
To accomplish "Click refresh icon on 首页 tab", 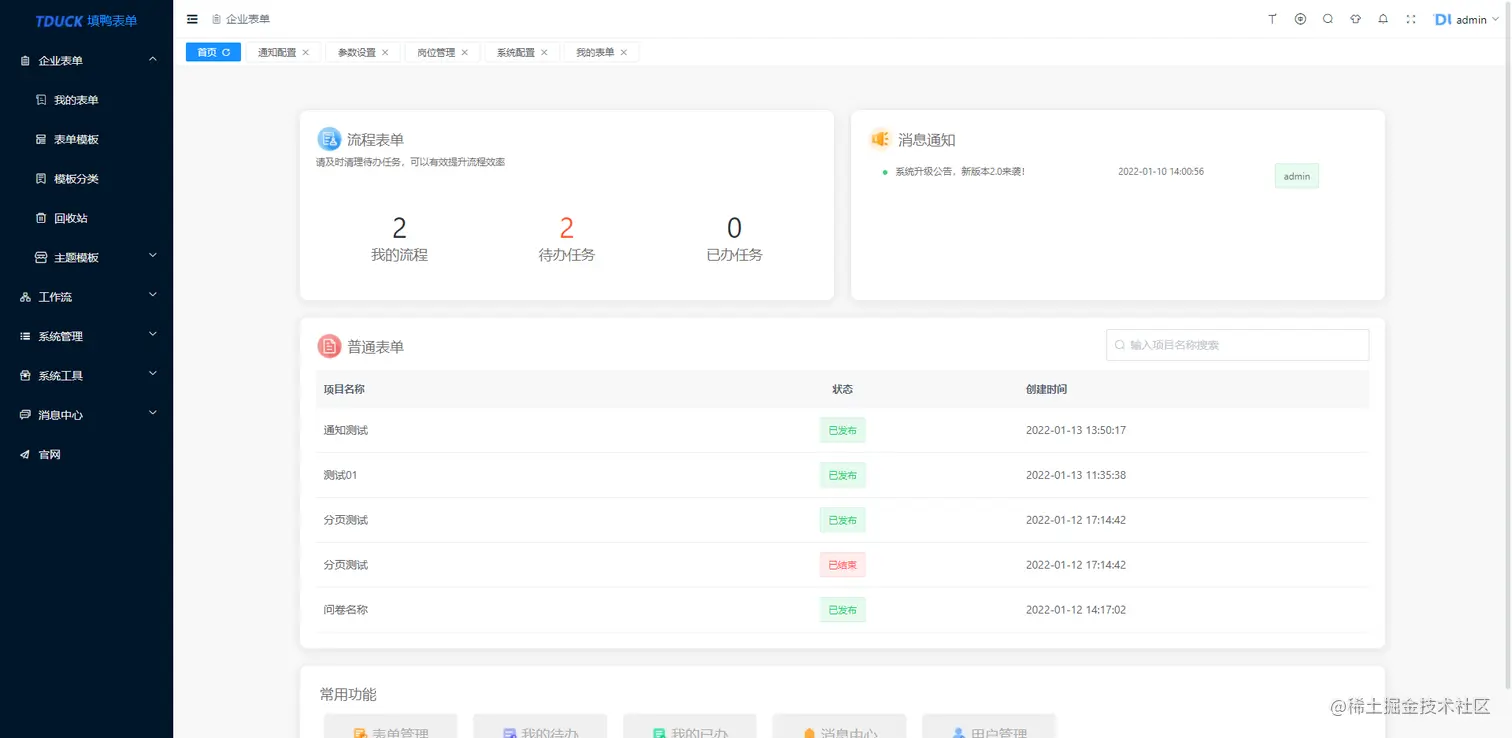I will [226, 52].
